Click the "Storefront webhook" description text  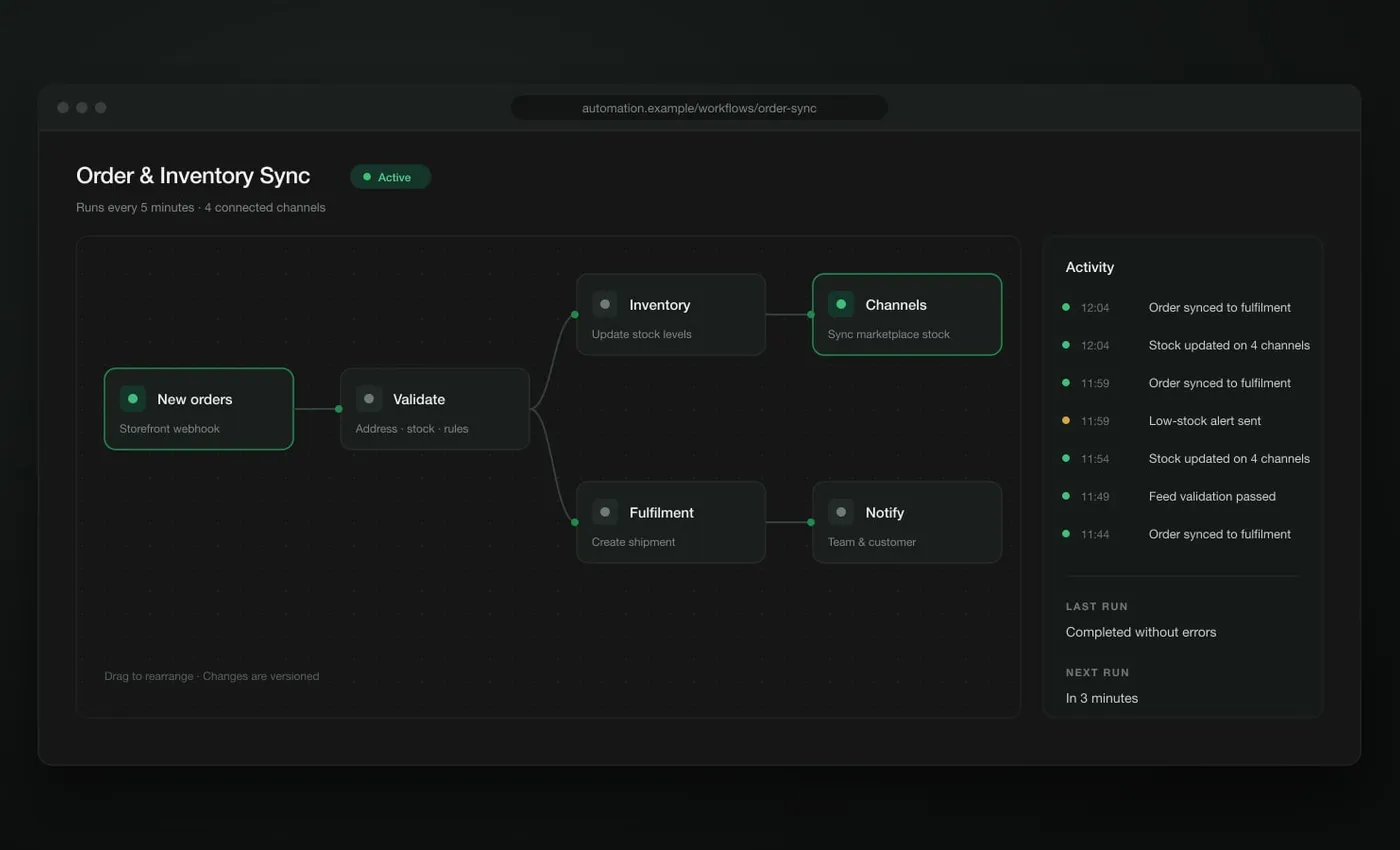click(170, 429)
